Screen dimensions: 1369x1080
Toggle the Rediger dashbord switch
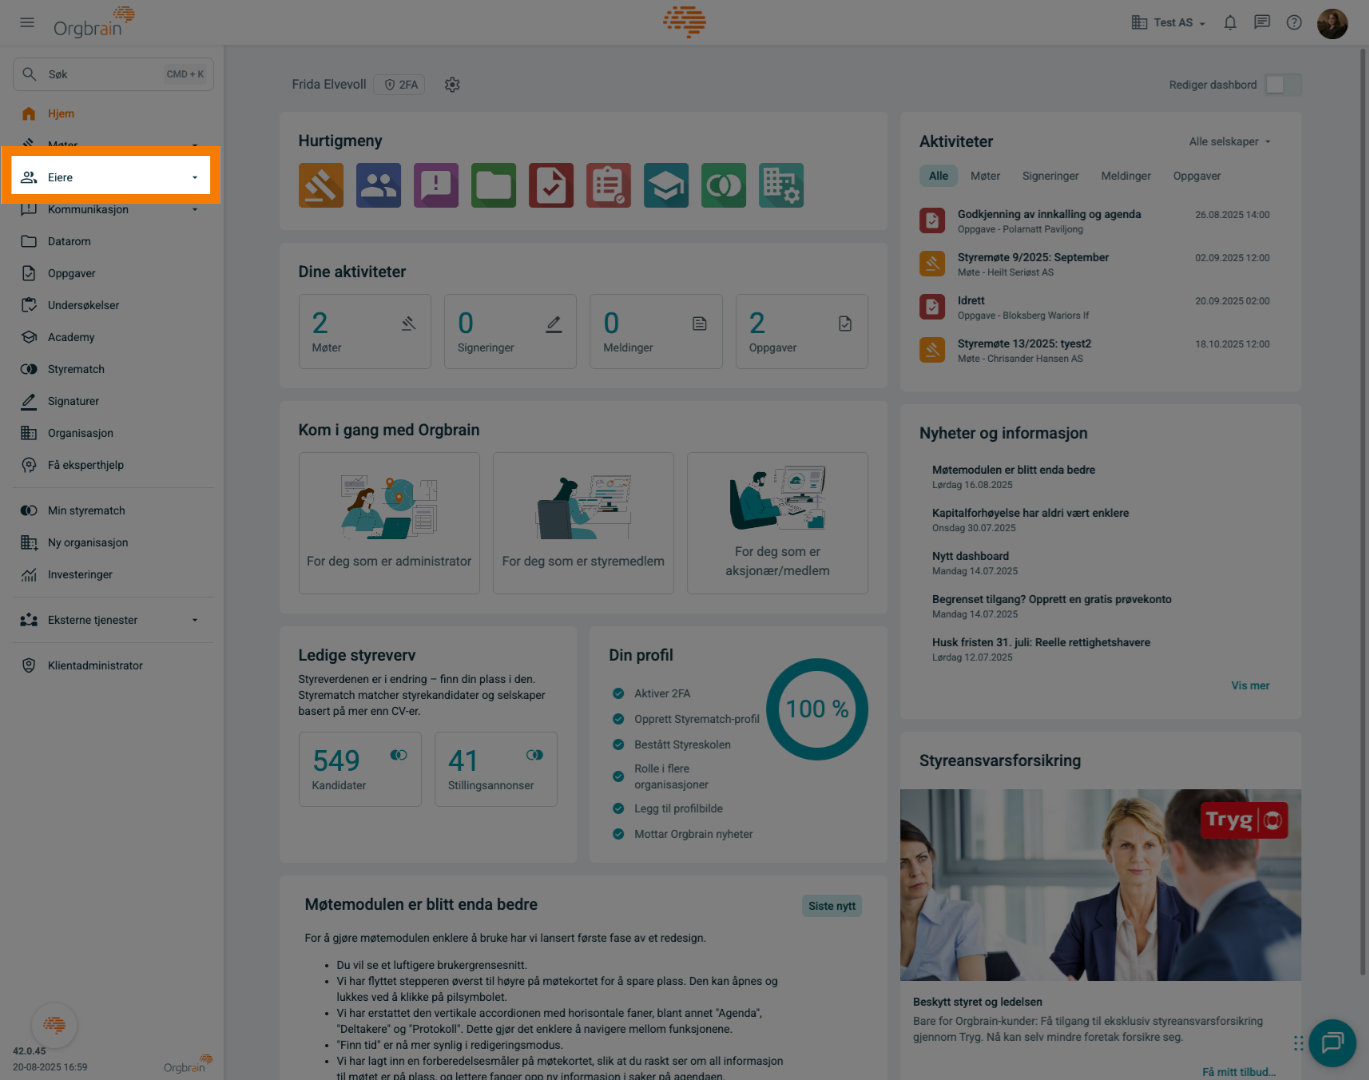[x=1283, y=85]
